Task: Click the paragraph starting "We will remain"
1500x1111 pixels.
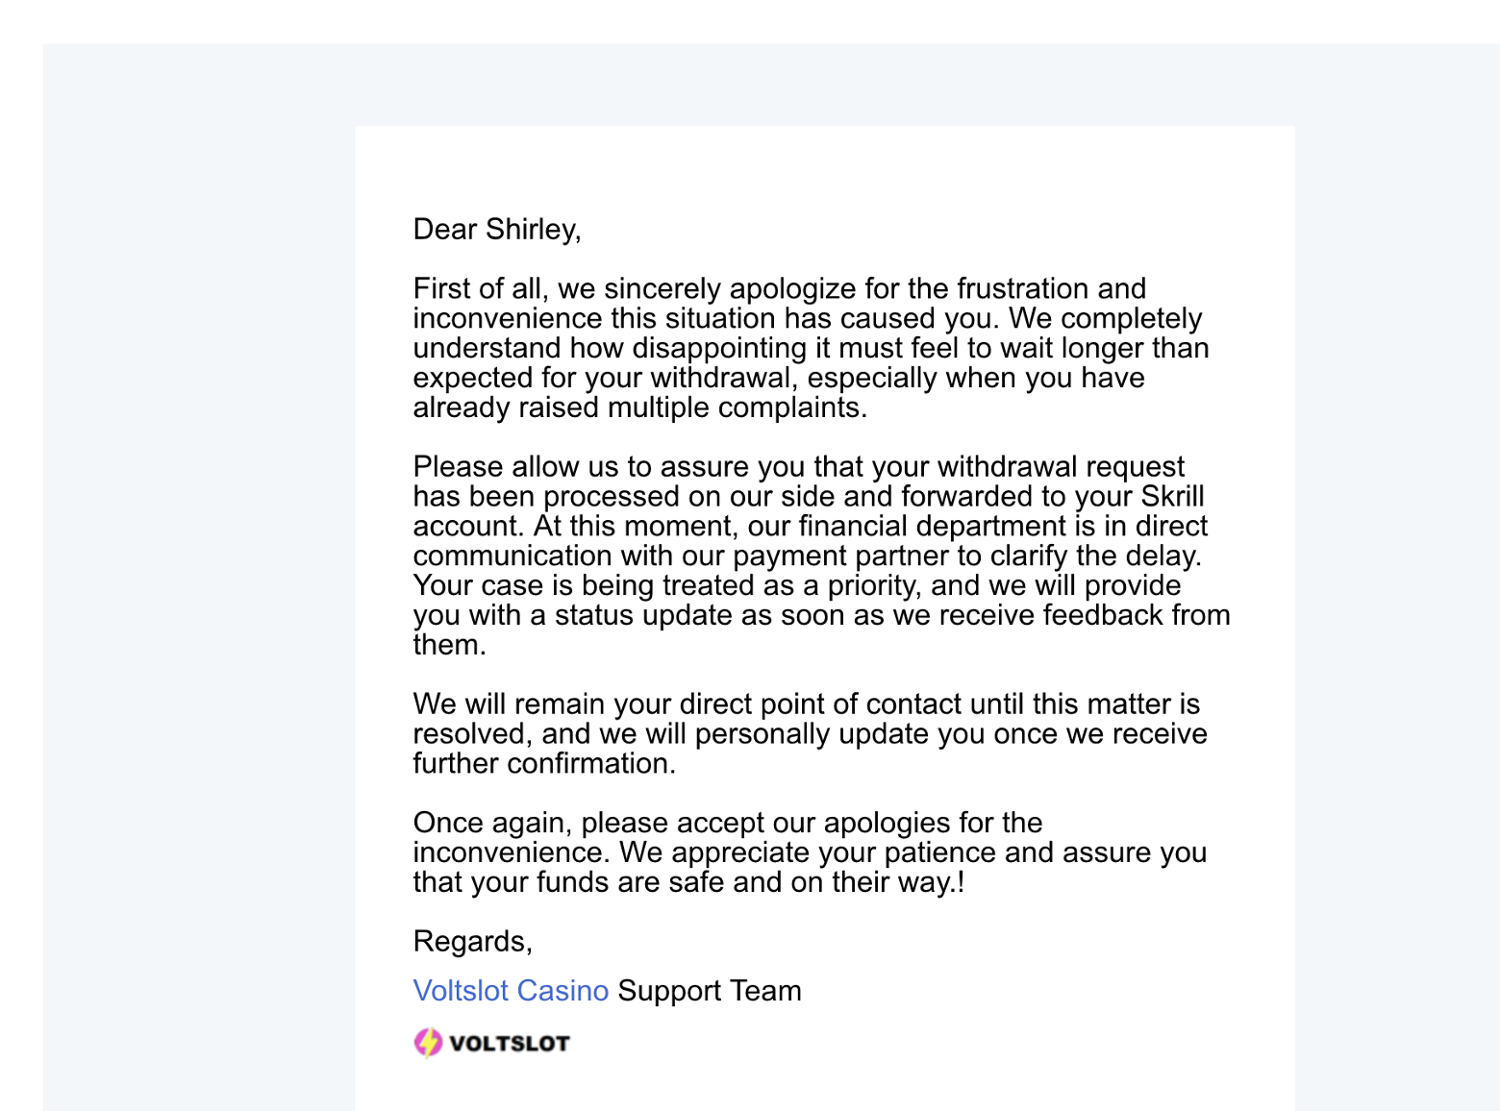Action: pyautogui.click(x=810, y=734)
